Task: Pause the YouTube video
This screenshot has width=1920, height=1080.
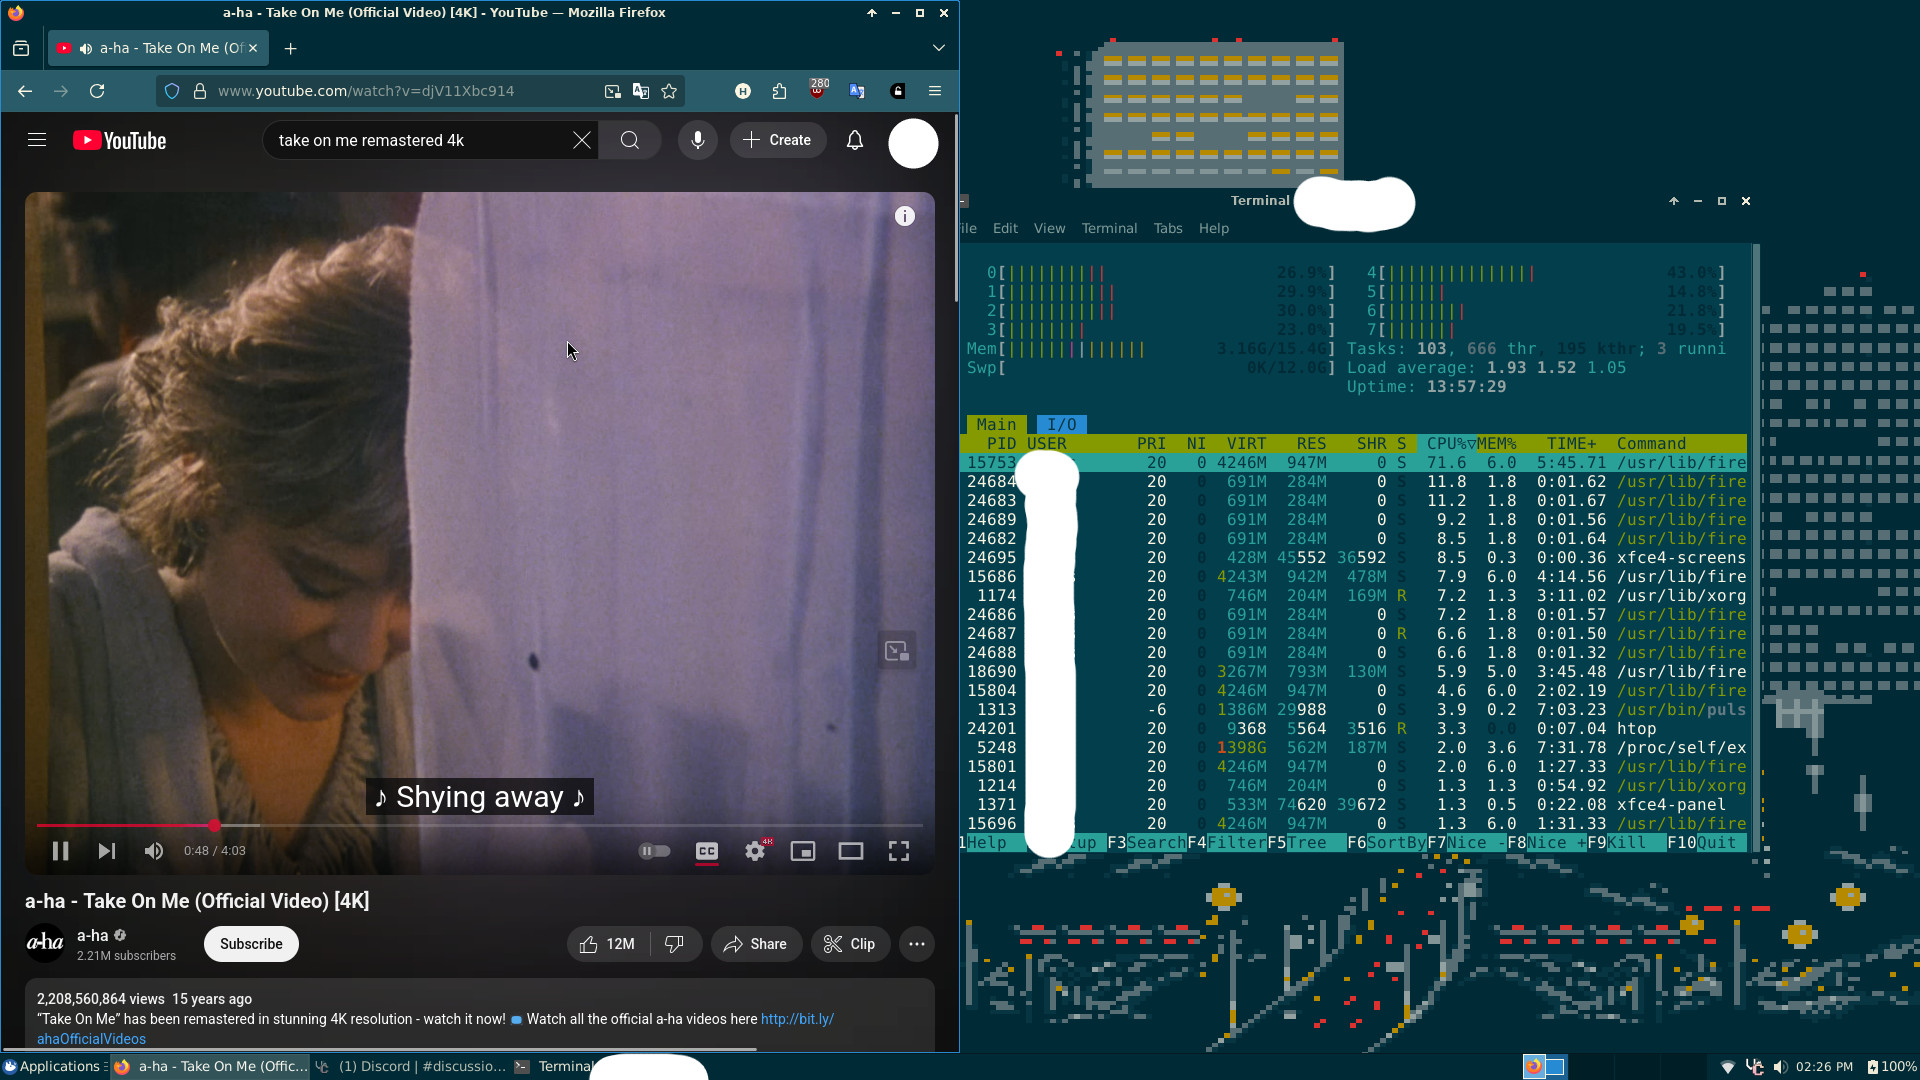Action: [x=60, y=851]
